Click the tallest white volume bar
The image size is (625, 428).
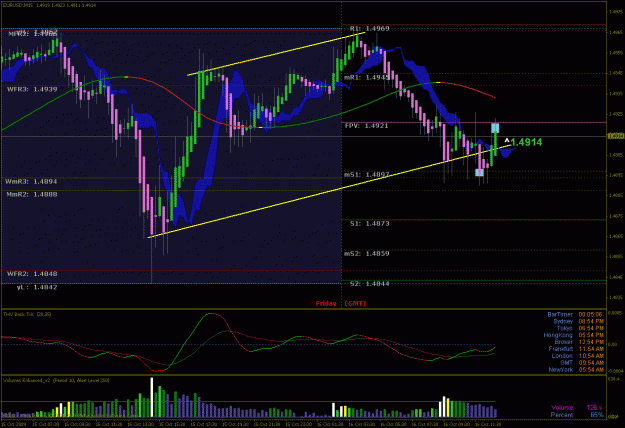pos(151,397)
